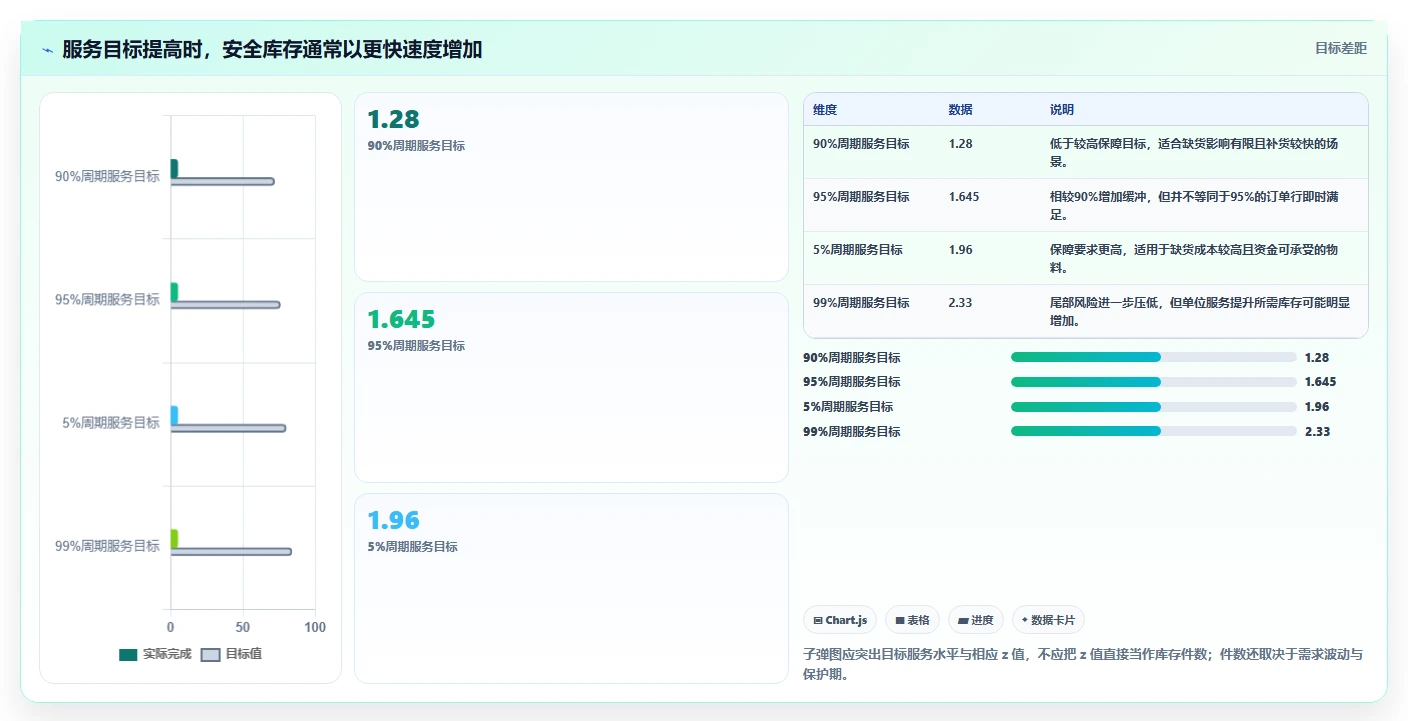The width and height of the screenshot is (1408, 721).
Task: Click table cell 1.96 in 5% row
Action: coord(961,250)
